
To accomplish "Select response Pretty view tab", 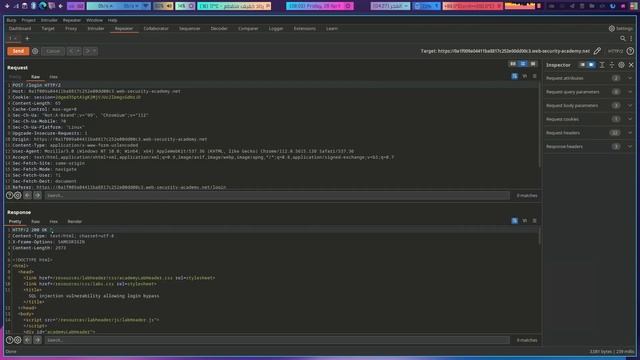I will (x=15, y=221).
